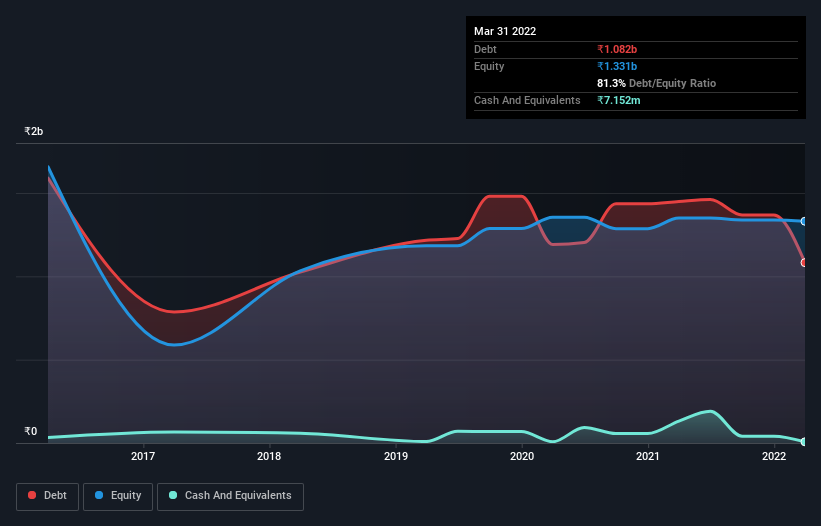Toggle the Debt series legend button

(x=47, y=496)
